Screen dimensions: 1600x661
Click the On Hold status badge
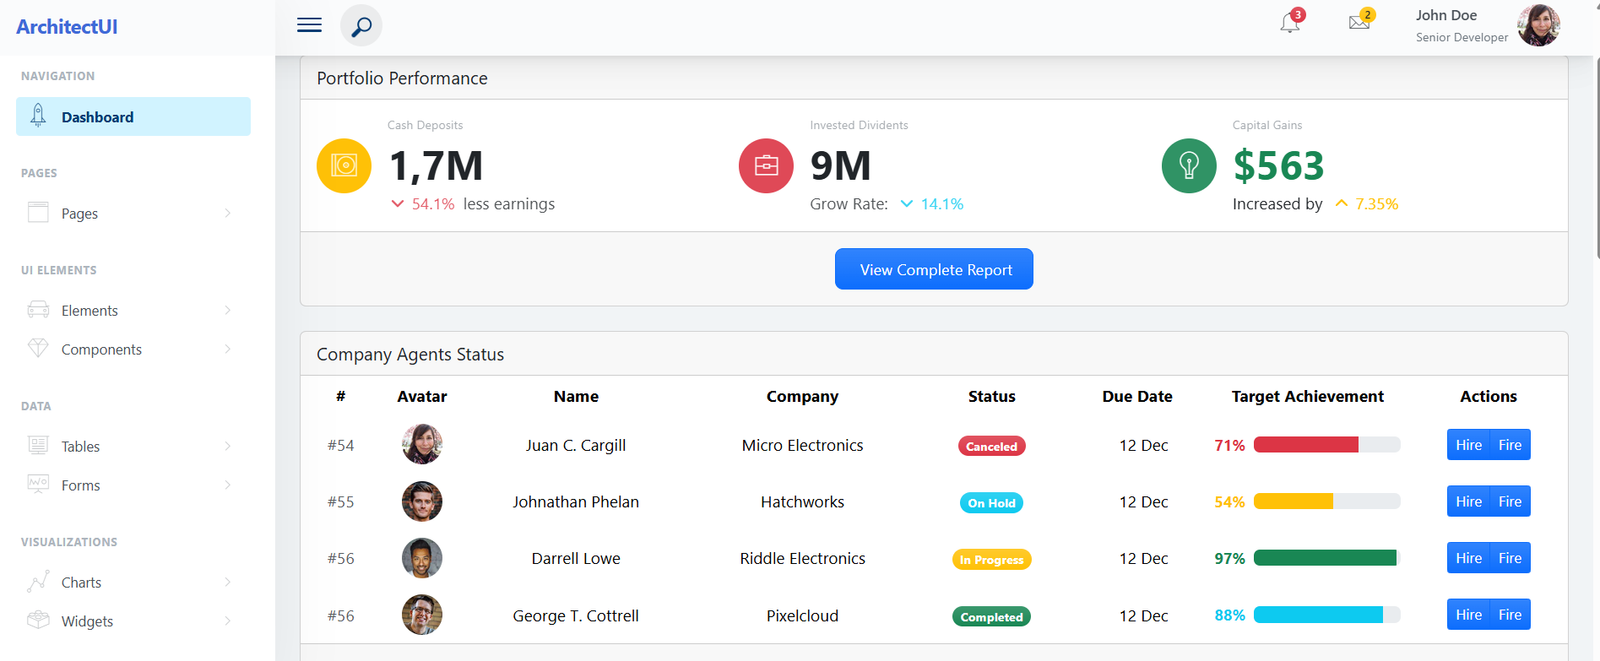(991, 503)
